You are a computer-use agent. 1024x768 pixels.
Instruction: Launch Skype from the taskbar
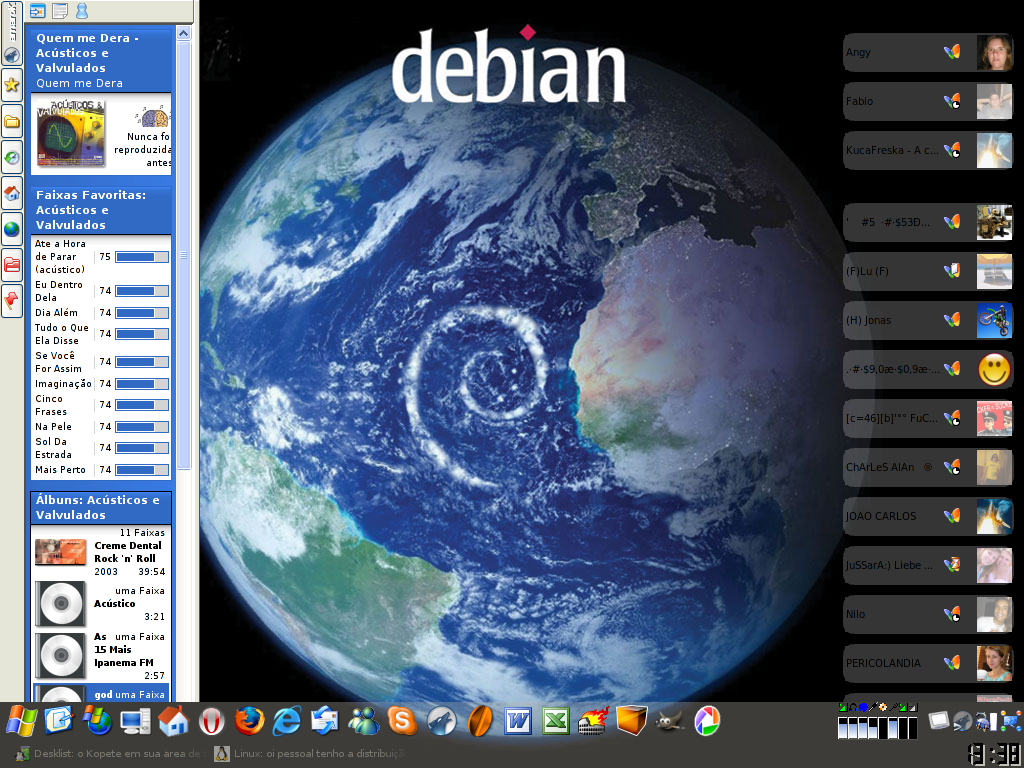pyautogui.click(x=402, y=721)
